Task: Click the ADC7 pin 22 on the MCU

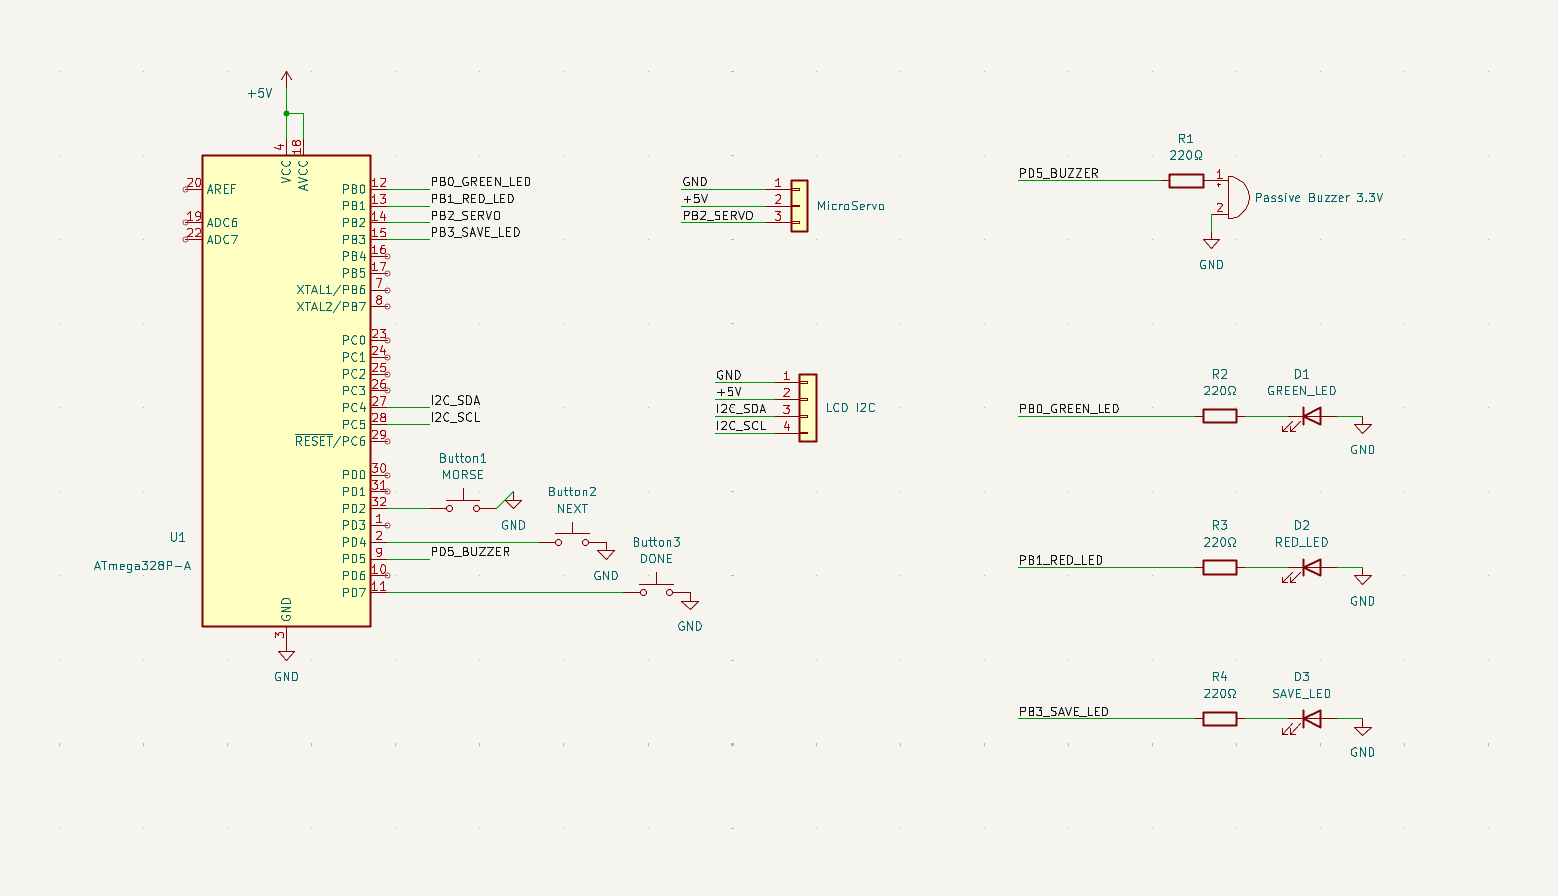Action: [193, 237]
